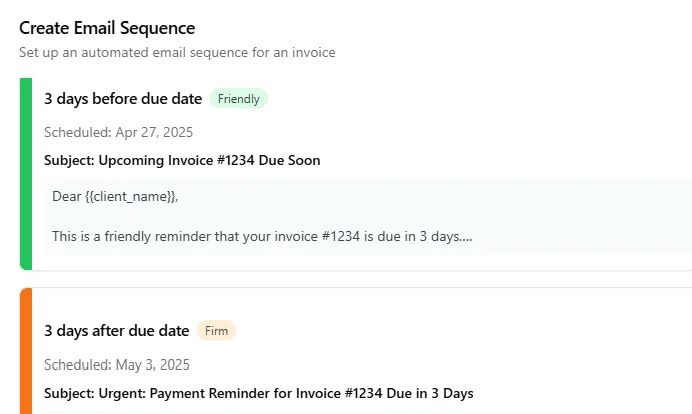Click the green accent bar on the first email card
The image size is (692, 414).
[26, 174]
